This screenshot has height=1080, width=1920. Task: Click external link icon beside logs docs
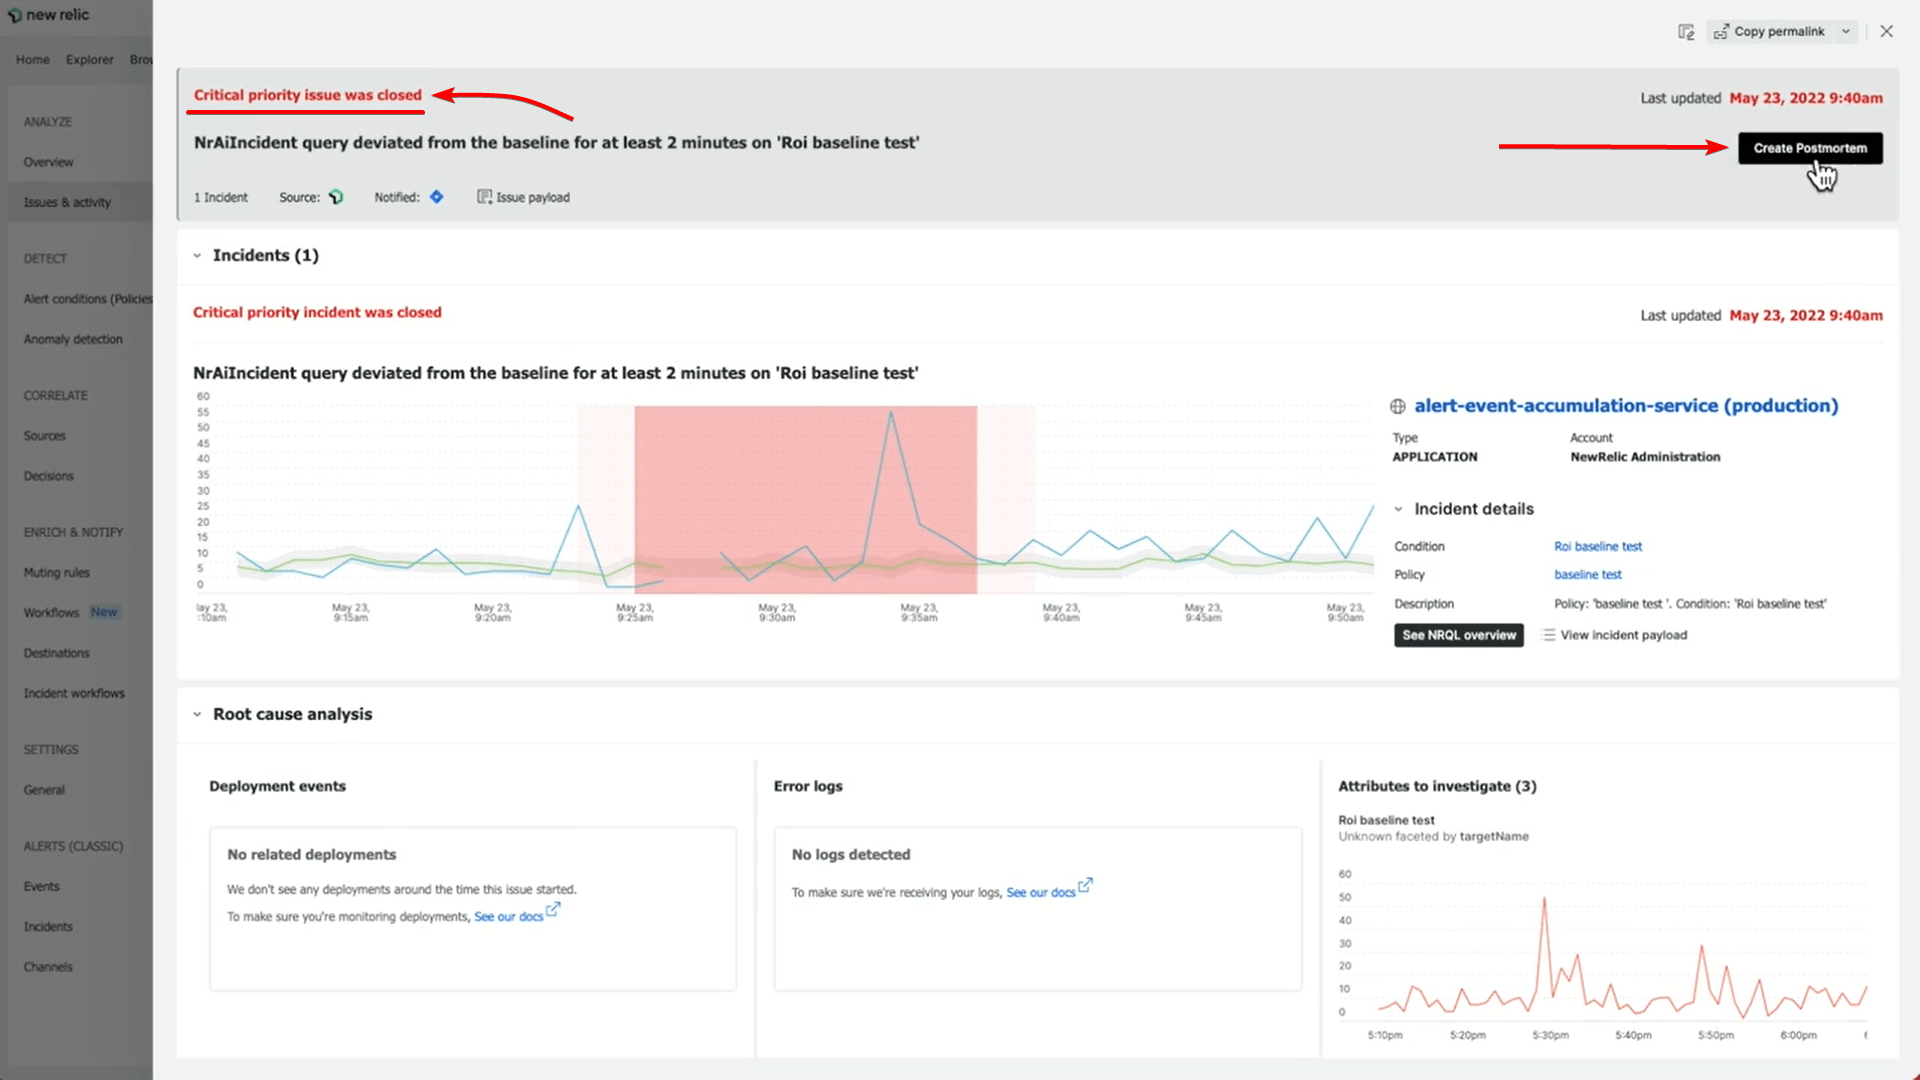click(x=1085, y=885)
